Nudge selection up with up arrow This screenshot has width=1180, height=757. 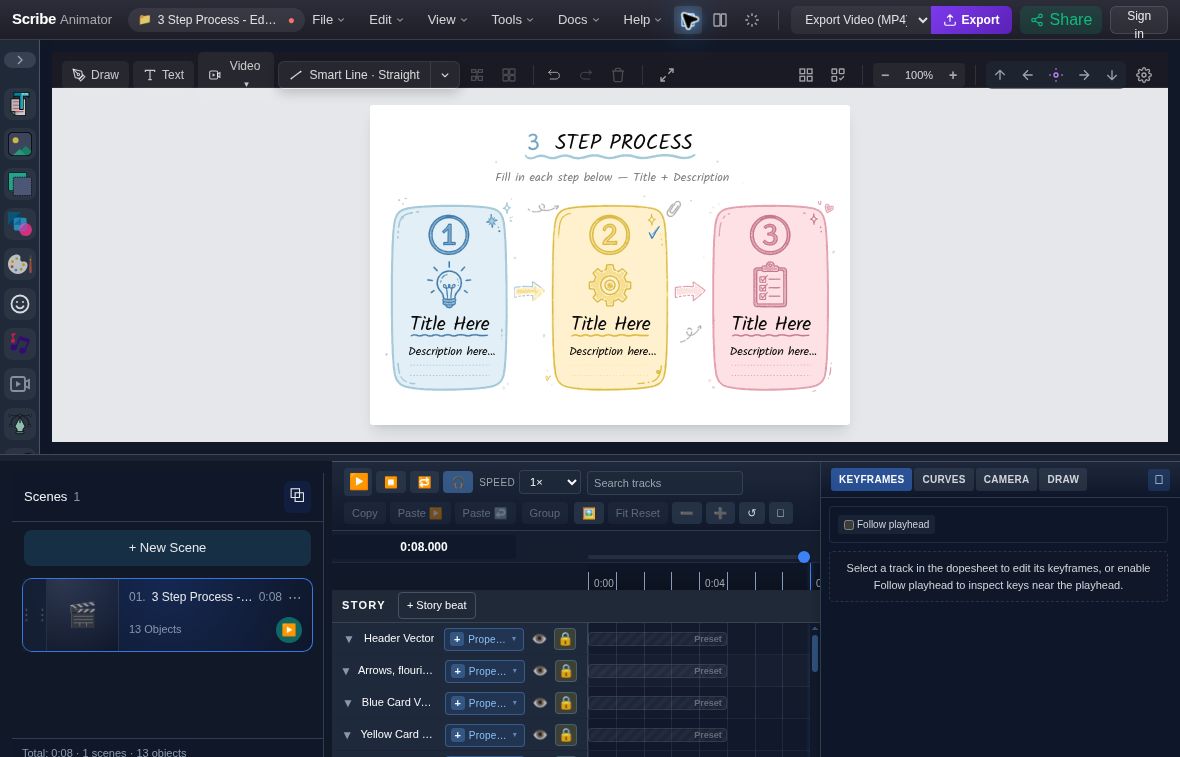tap(1000, 74)
